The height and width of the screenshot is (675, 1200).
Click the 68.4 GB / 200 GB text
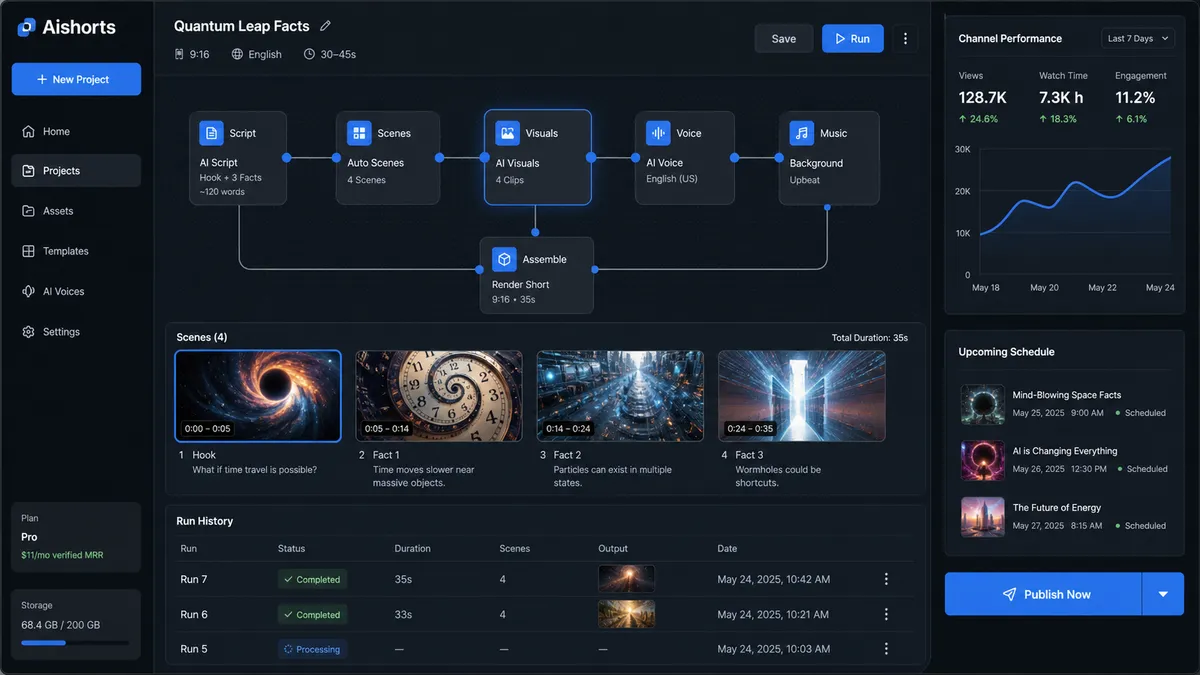click(60, 625)
